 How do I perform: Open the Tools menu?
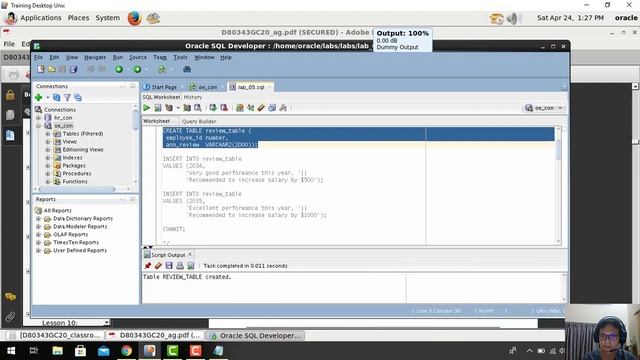pos(180,58)
